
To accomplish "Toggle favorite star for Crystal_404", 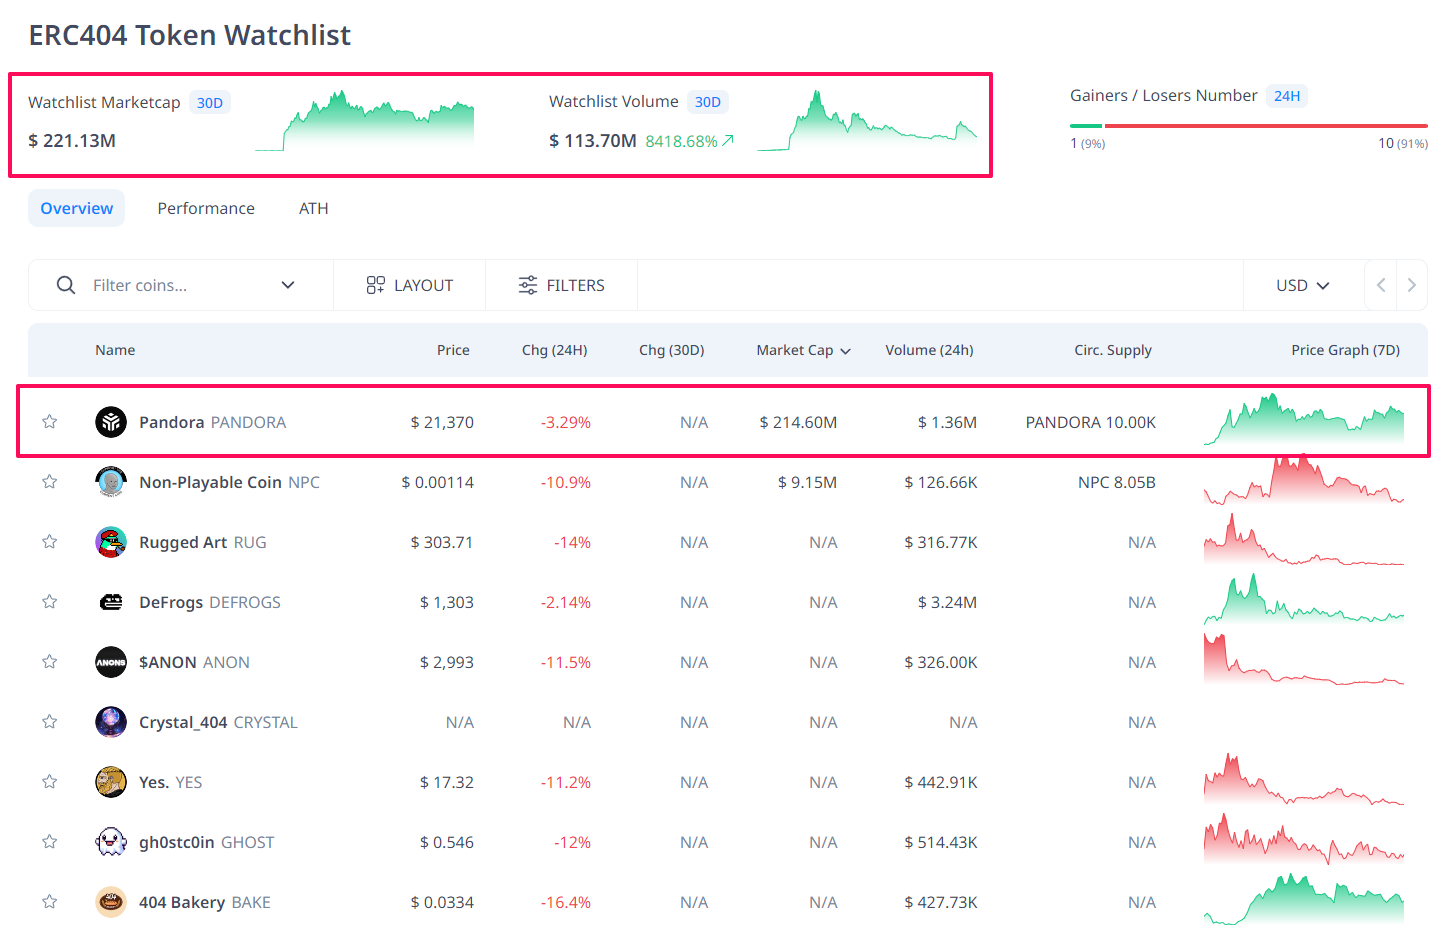I will pos(49,722).
